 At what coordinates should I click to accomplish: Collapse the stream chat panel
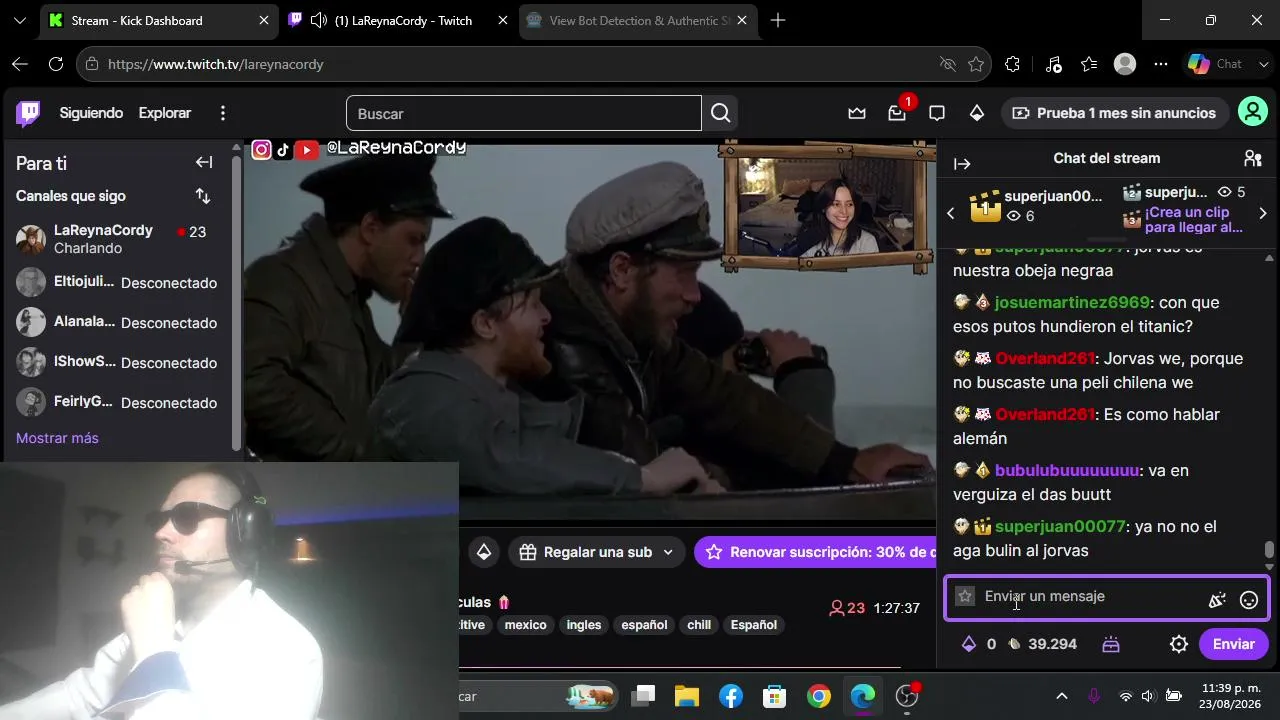962,164
